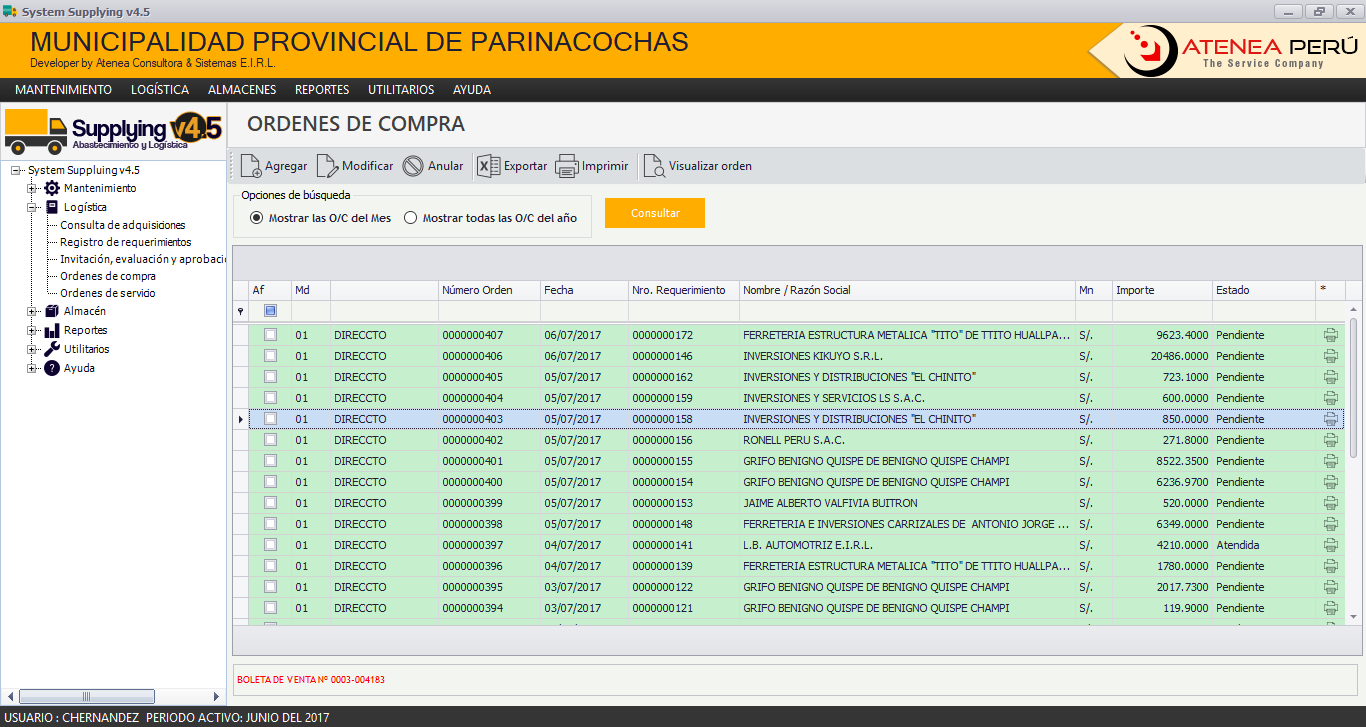Open Visualizar orden preview icon
Screen dimensions: 1366x727
[x=654, y=166]
